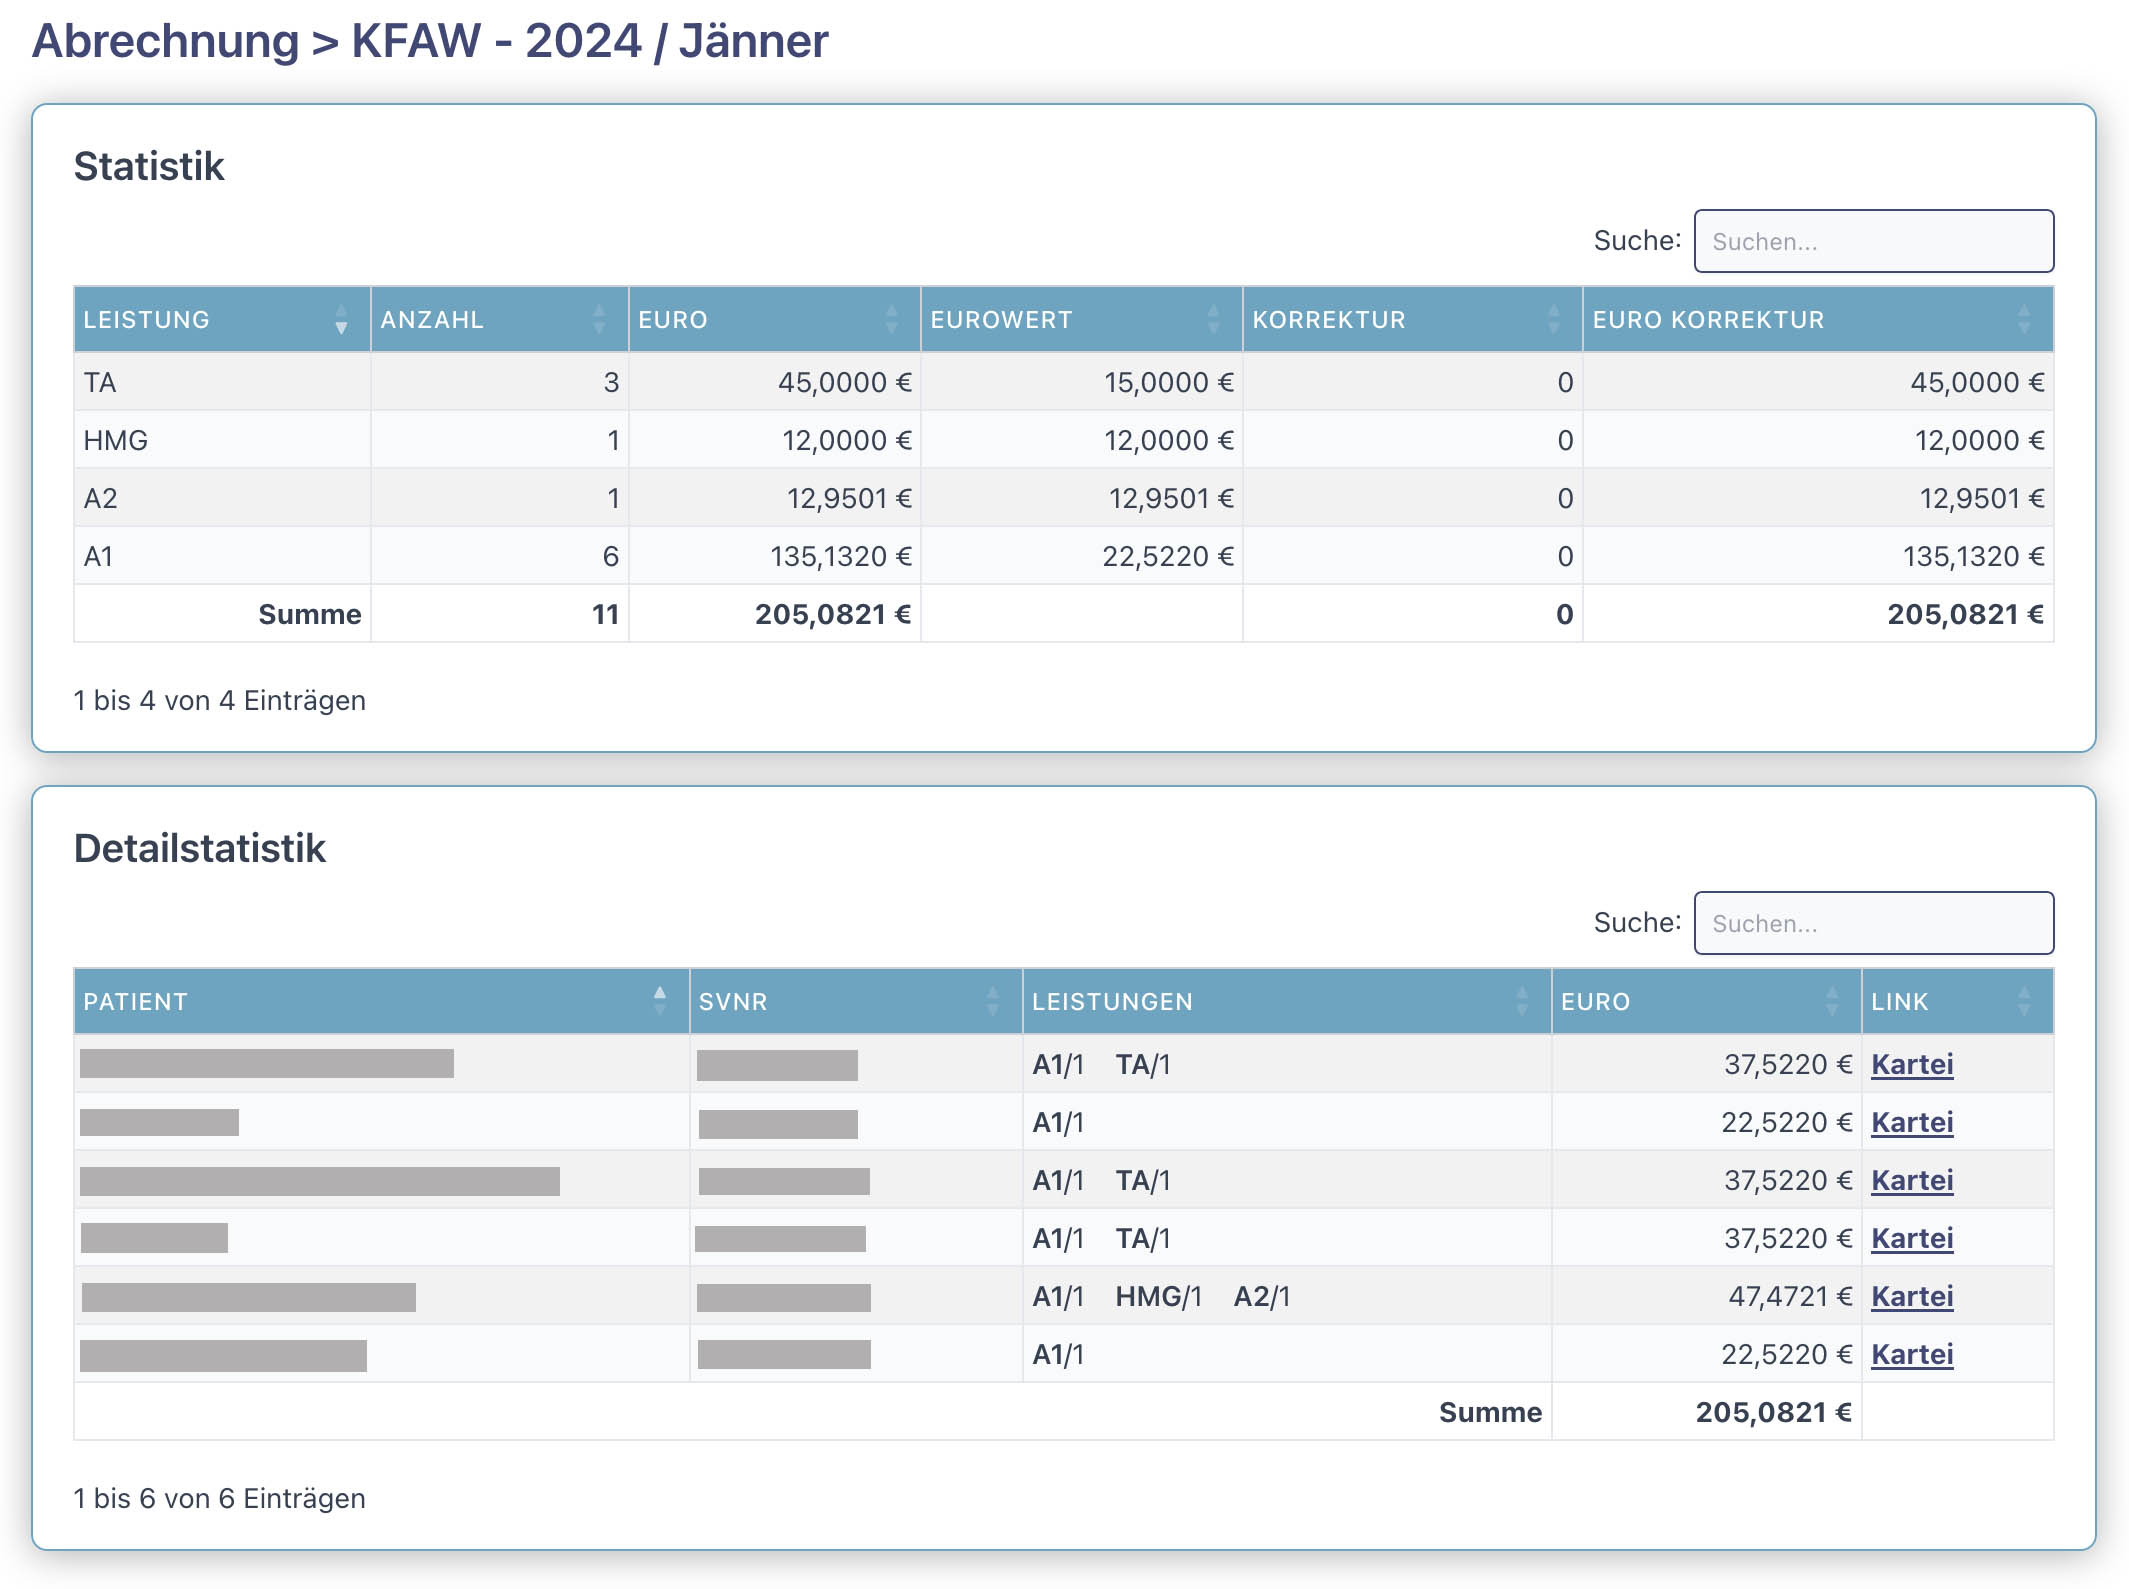Click sort arrows beside Statistik Euro header
2129x1589 pixels.
point(891,320)
